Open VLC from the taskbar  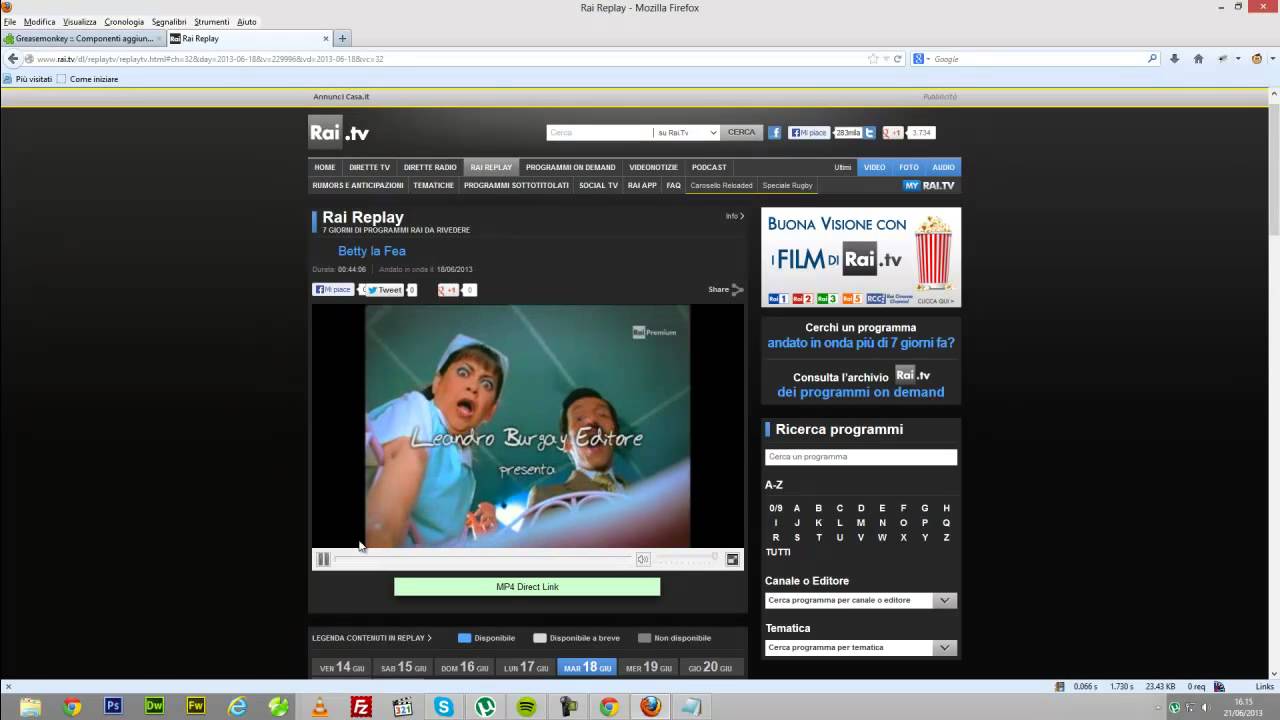(319, 707)
